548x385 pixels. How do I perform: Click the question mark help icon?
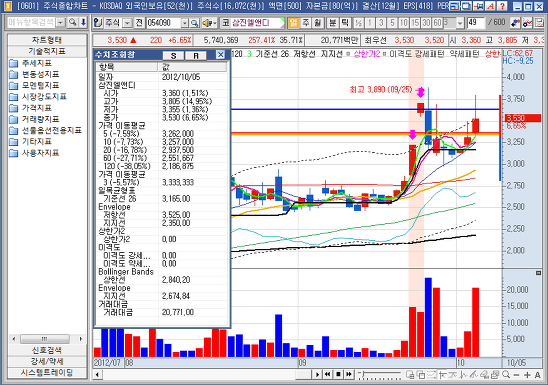502,6
